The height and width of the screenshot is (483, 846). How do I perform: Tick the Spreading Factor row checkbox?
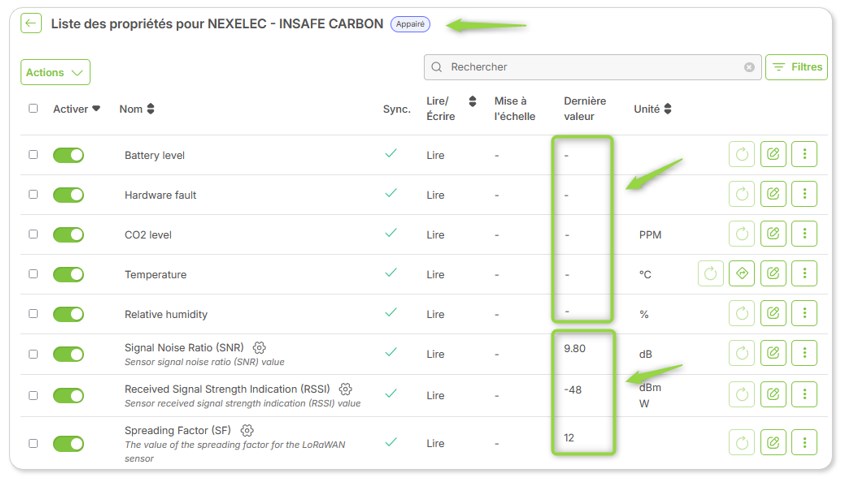pyautogui.click(x=33, y=444)
